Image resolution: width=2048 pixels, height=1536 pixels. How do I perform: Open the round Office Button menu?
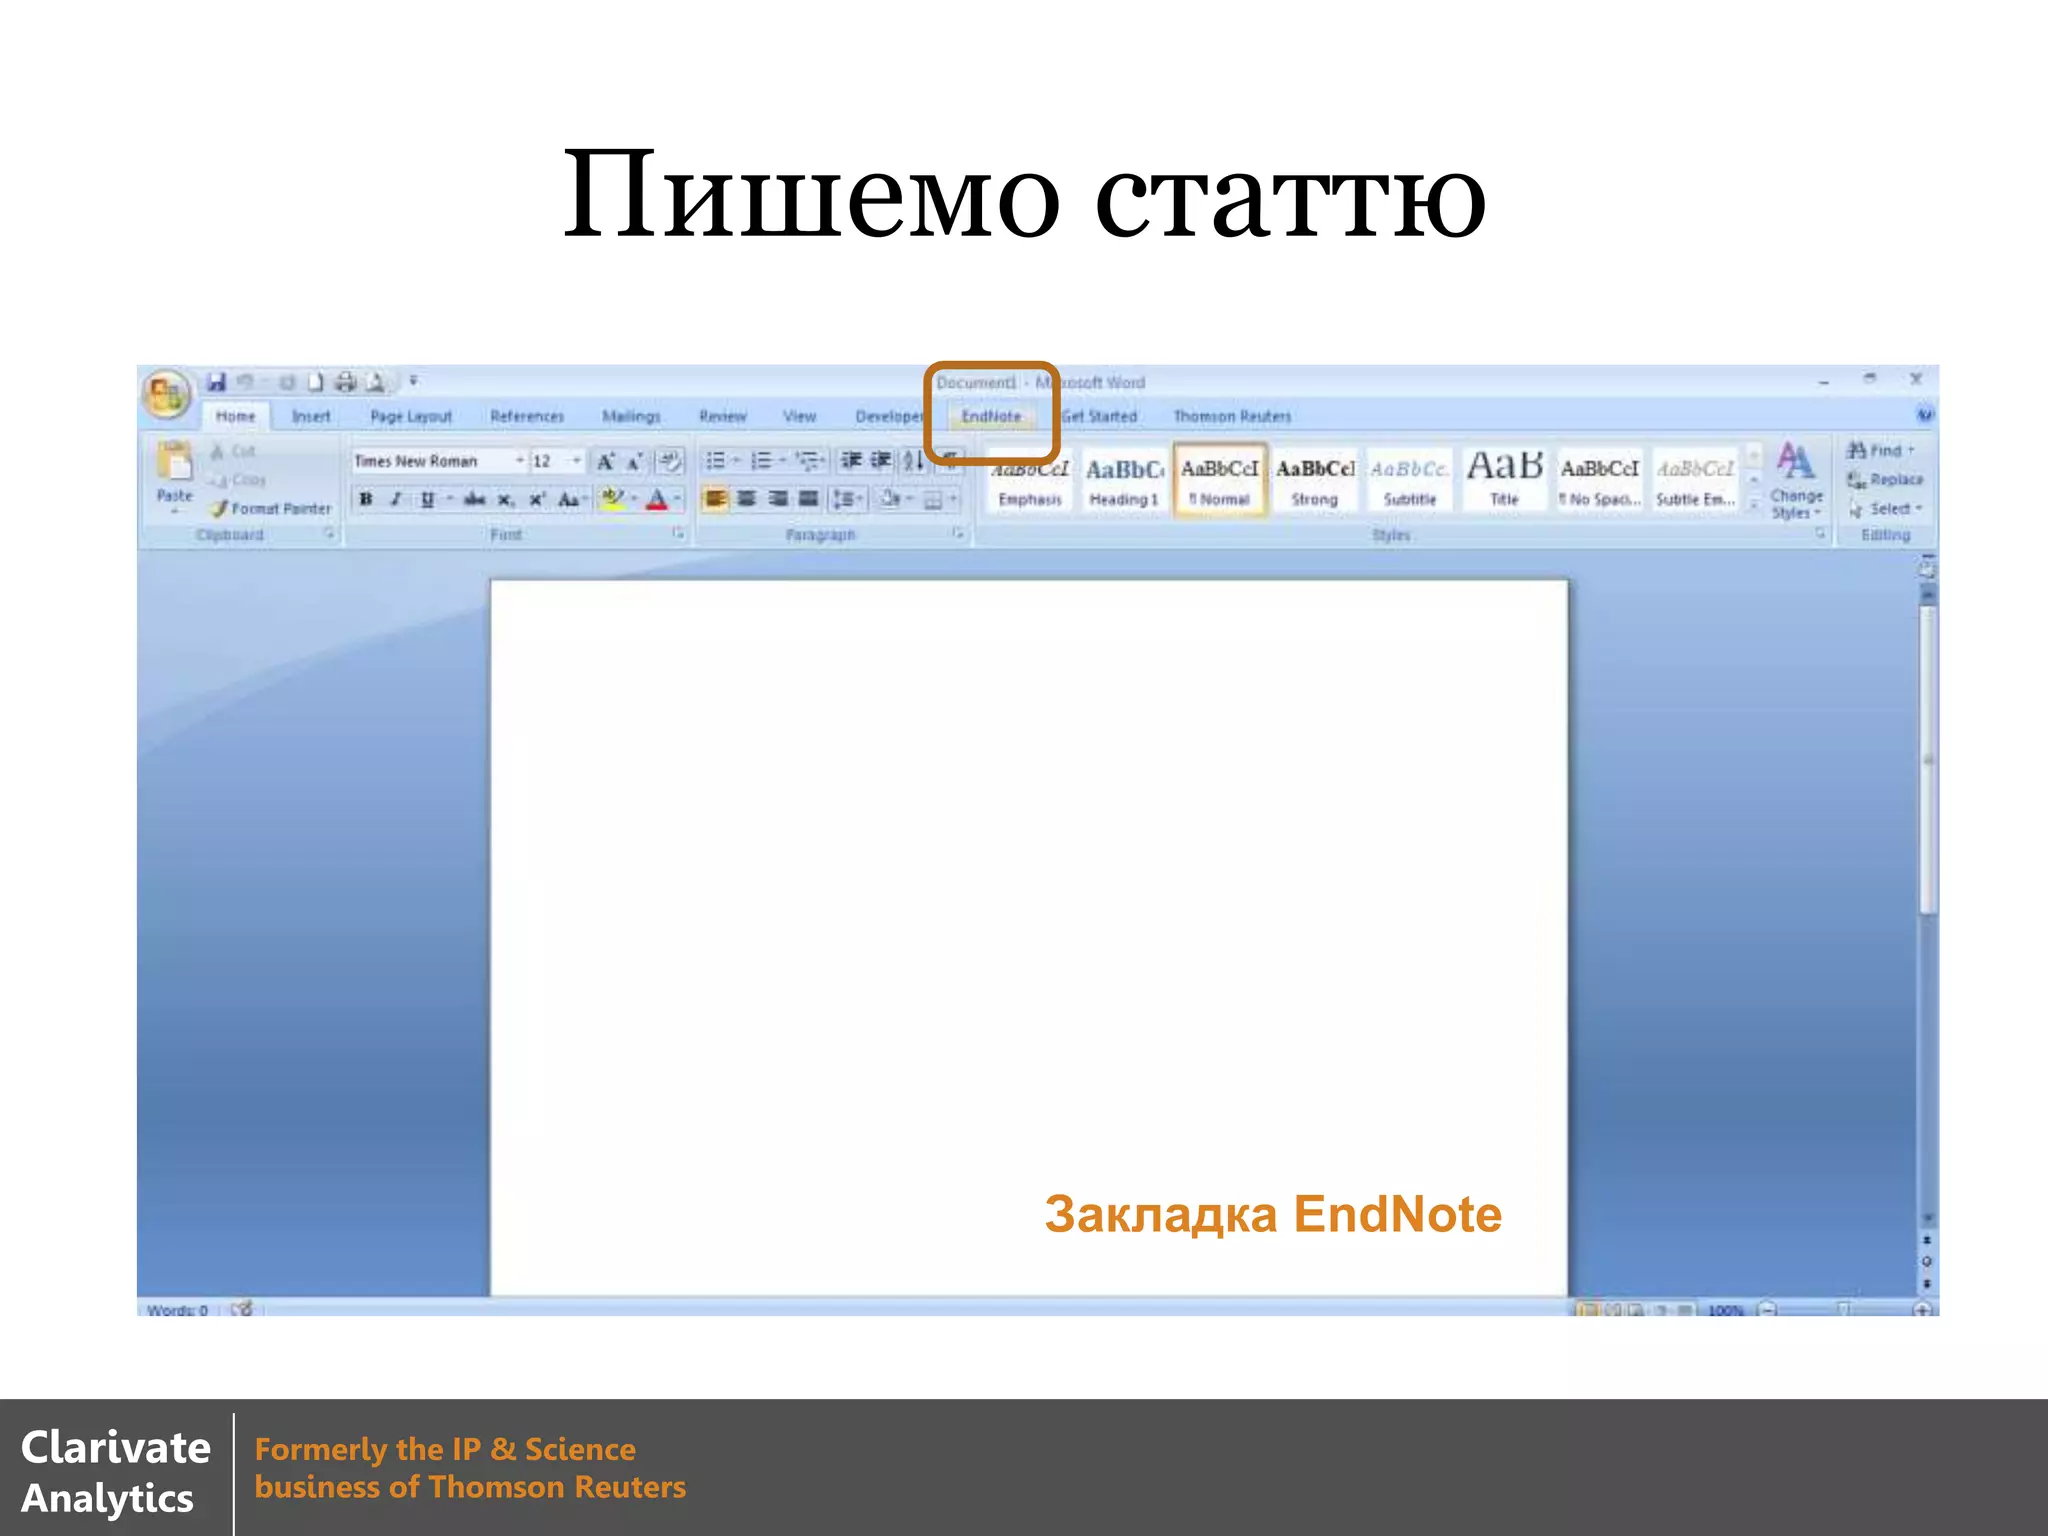[x=167, y=394]
